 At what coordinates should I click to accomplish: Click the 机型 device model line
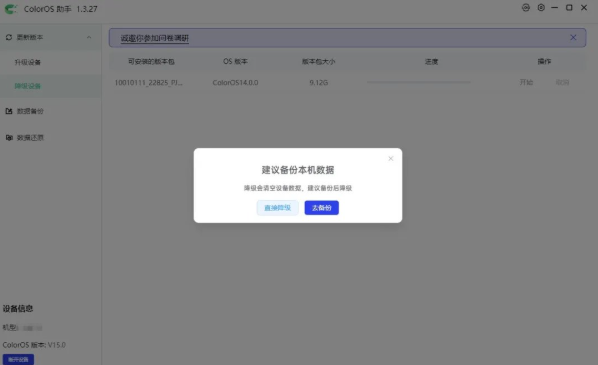pyautogui.click(x=22, y=328)
